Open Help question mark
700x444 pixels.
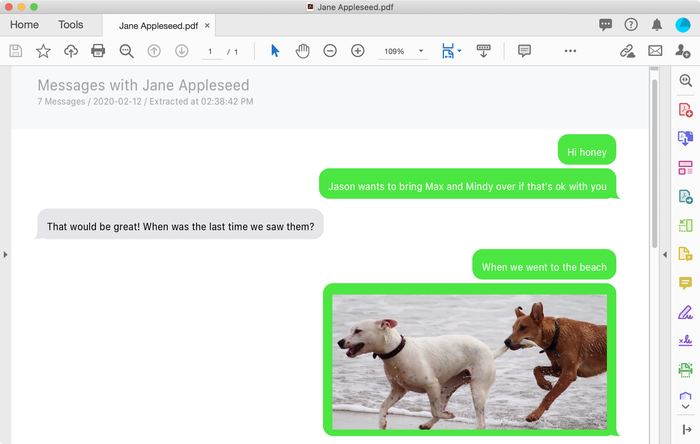pyautogui.click(x=631, y=25)
